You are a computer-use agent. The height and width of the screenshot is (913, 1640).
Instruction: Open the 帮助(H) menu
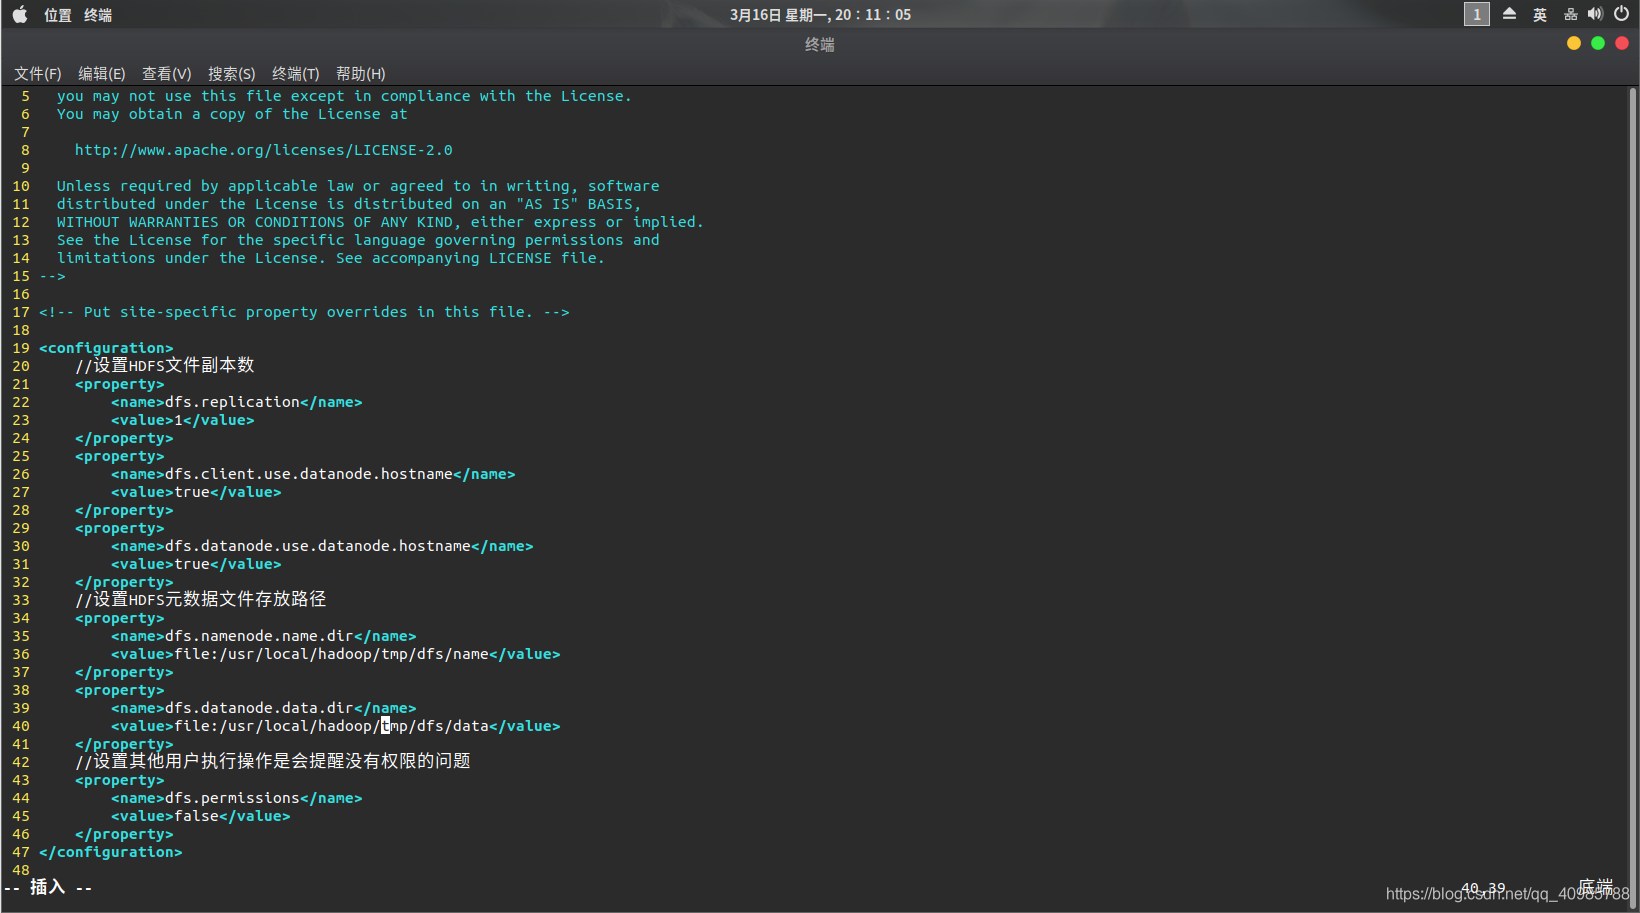click(x=361, y=74)
